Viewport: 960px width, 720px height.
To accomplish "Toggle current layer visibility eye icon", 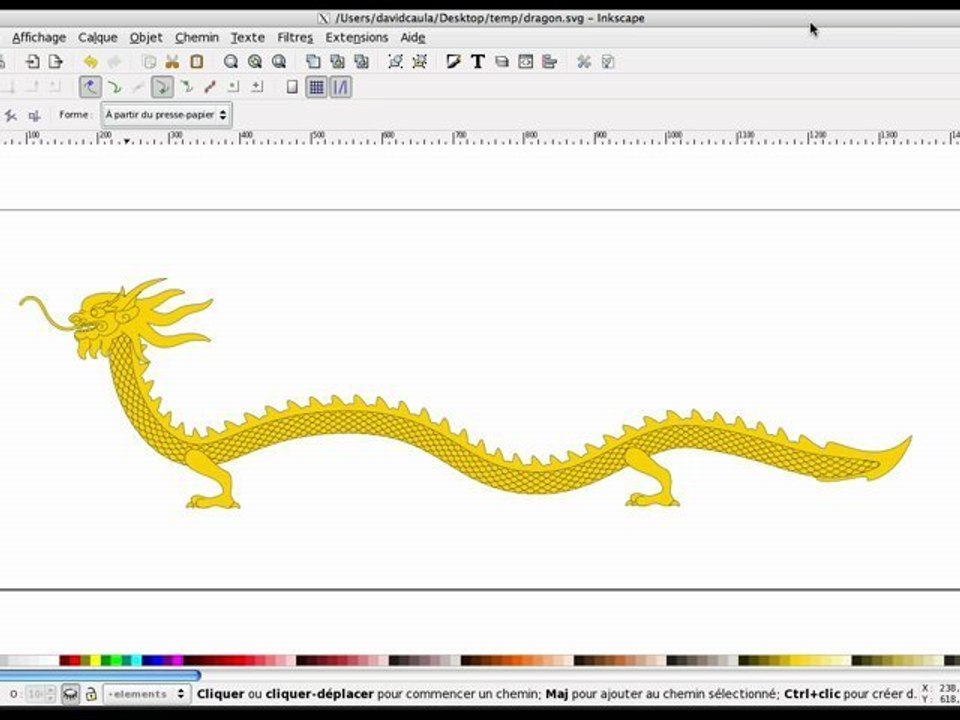I will click(70, 694).
